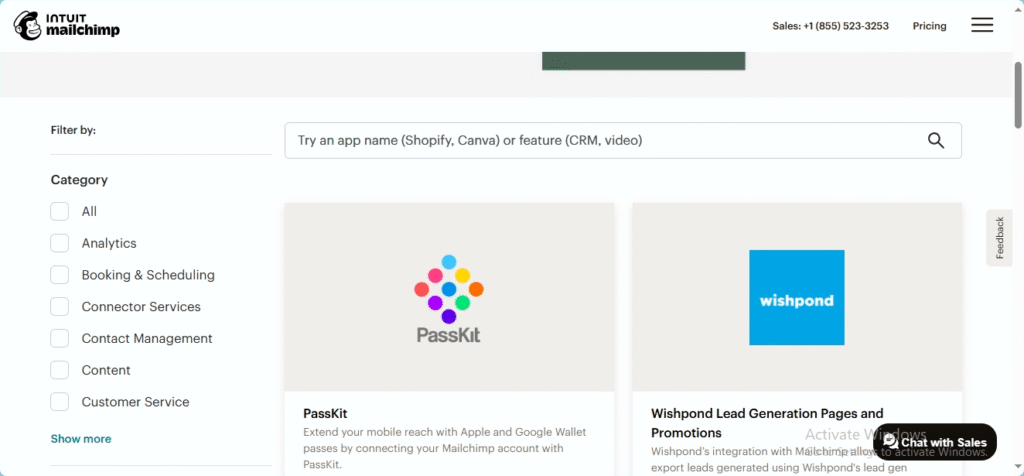
Task: Check the Content category checkbox
Action: [x=59, y=370]
